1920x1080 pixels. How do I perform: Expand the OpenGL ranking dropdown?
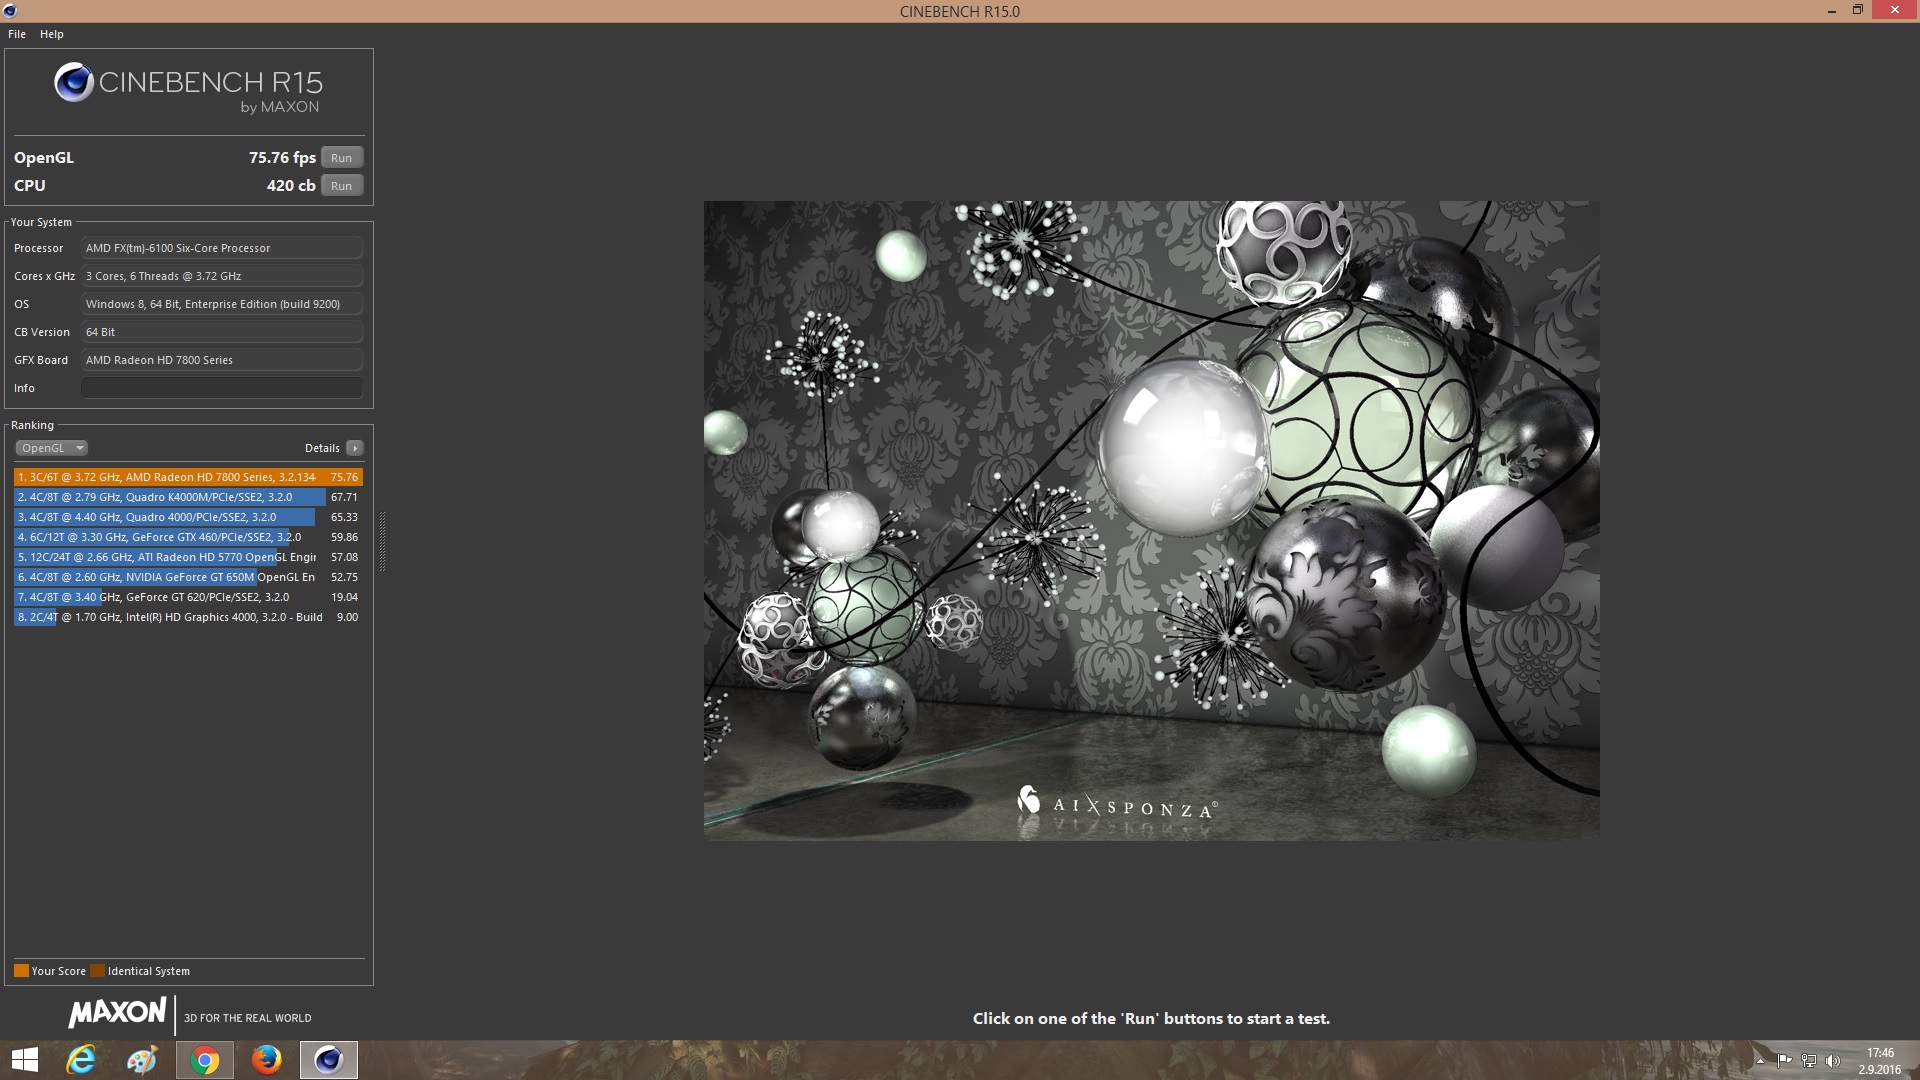(52, 448)
